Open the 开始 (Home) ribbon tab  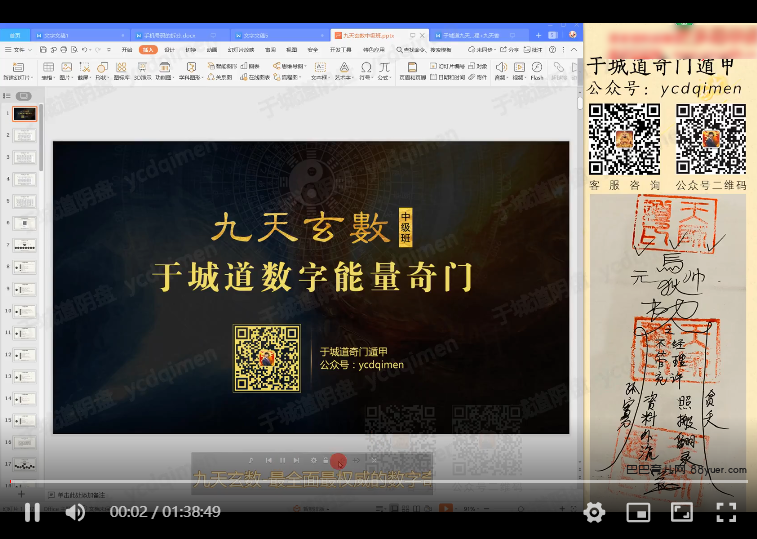pyautogui.click(x=127, y=49)
